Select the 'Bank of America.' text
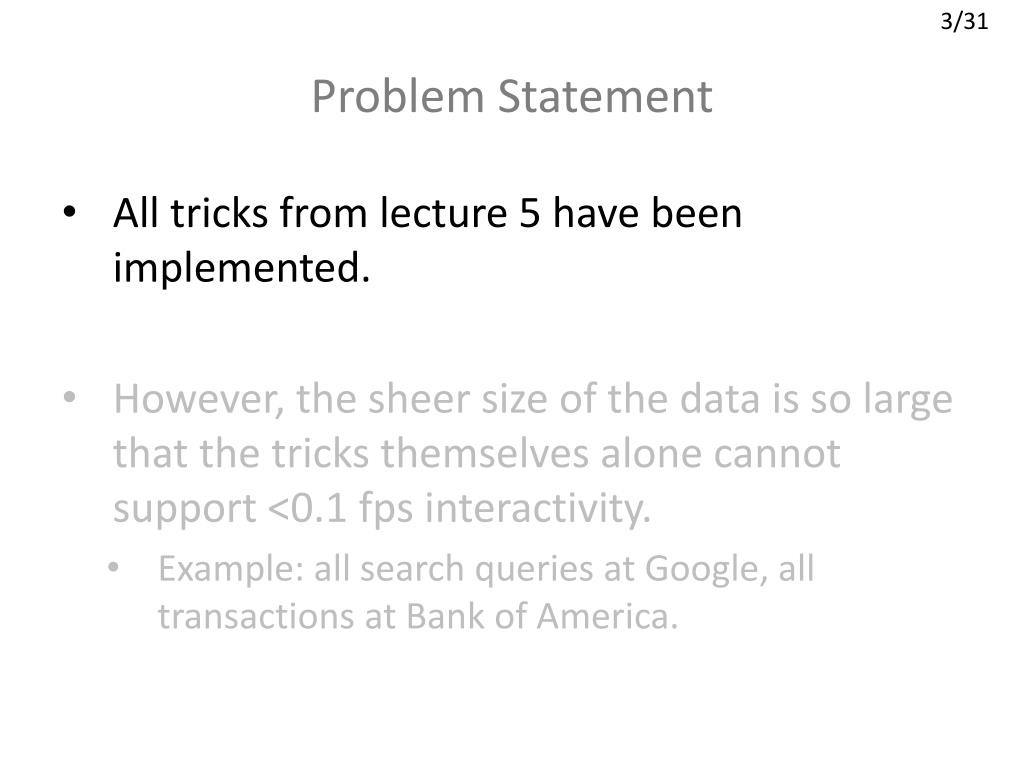The image size is (1024, 768). [x=542, y=616]
